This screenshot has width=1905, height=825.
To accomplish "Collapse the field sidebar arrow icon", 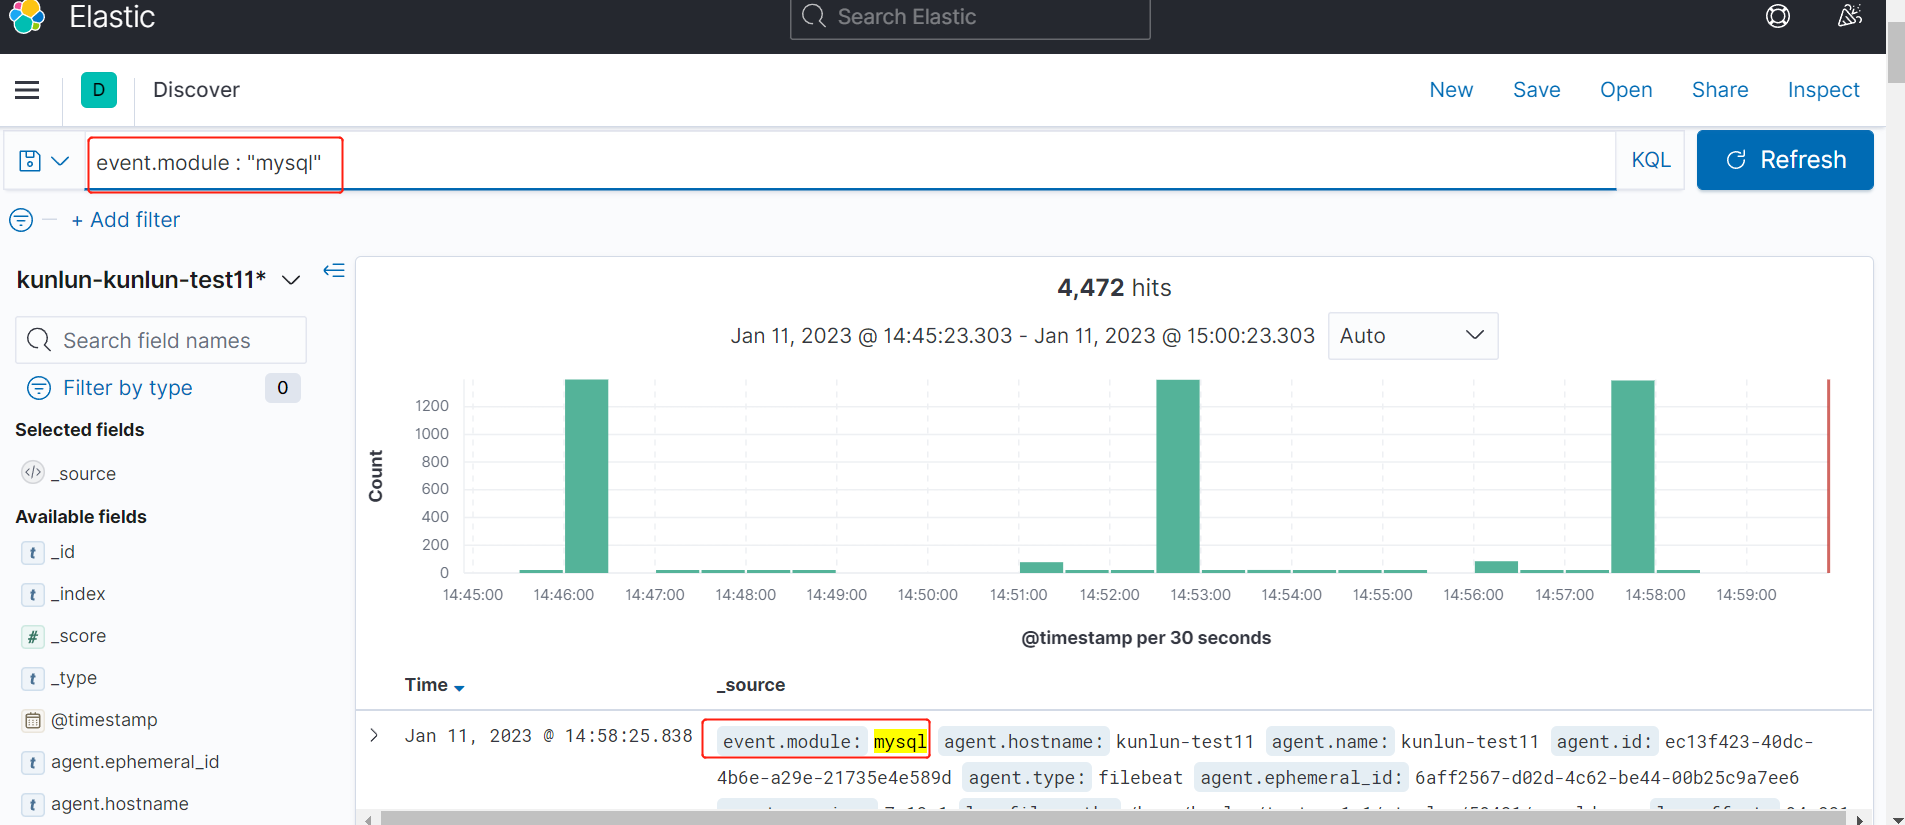I will [334, 270].
